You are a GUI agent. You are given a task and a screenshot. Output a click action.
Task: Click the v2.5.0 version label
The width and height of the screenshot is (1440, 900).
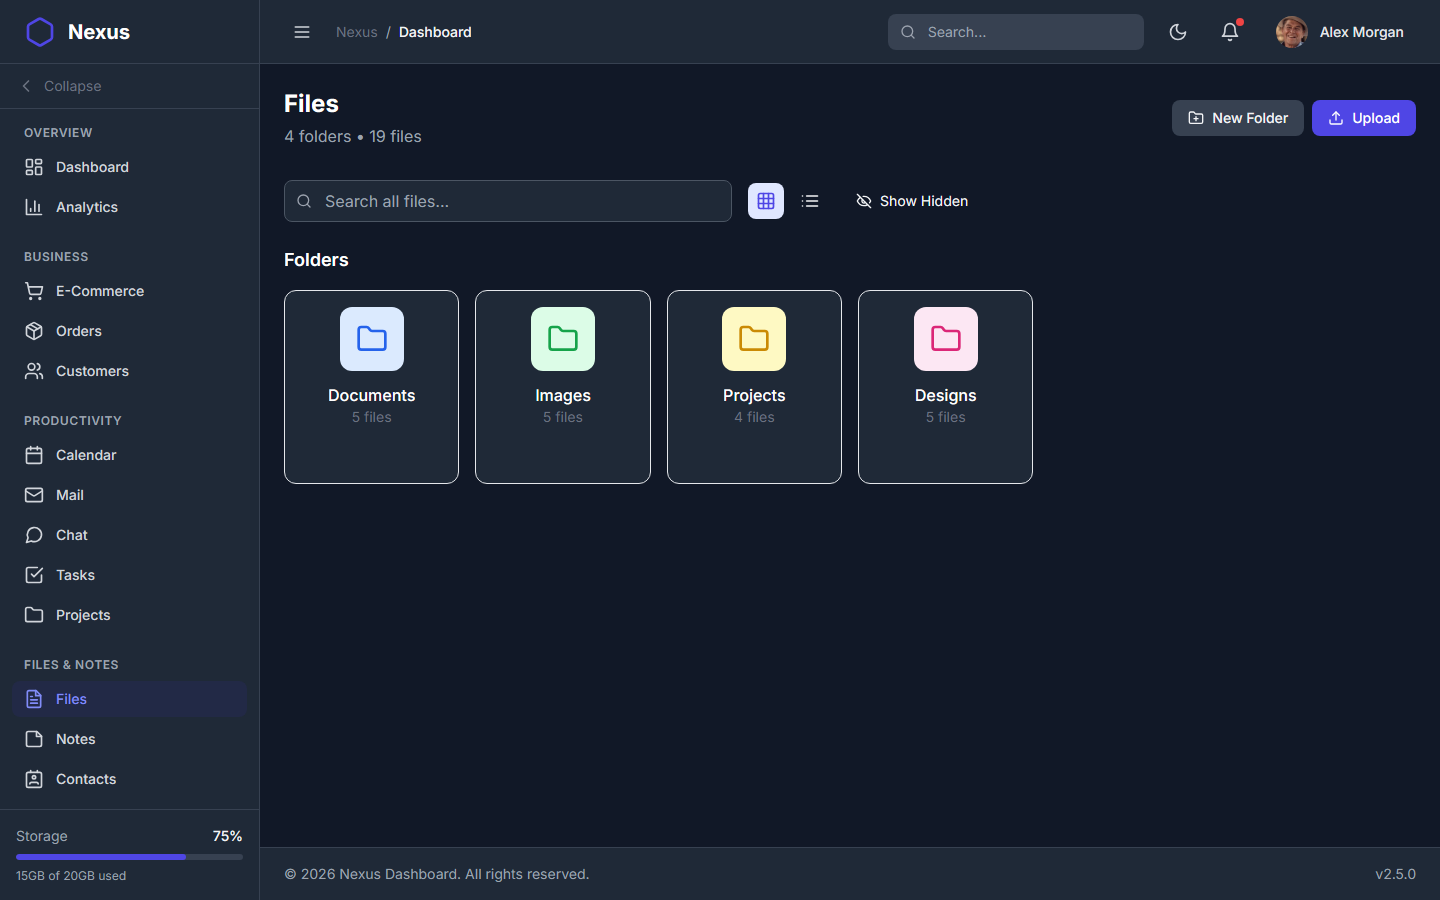(1395, 874)
